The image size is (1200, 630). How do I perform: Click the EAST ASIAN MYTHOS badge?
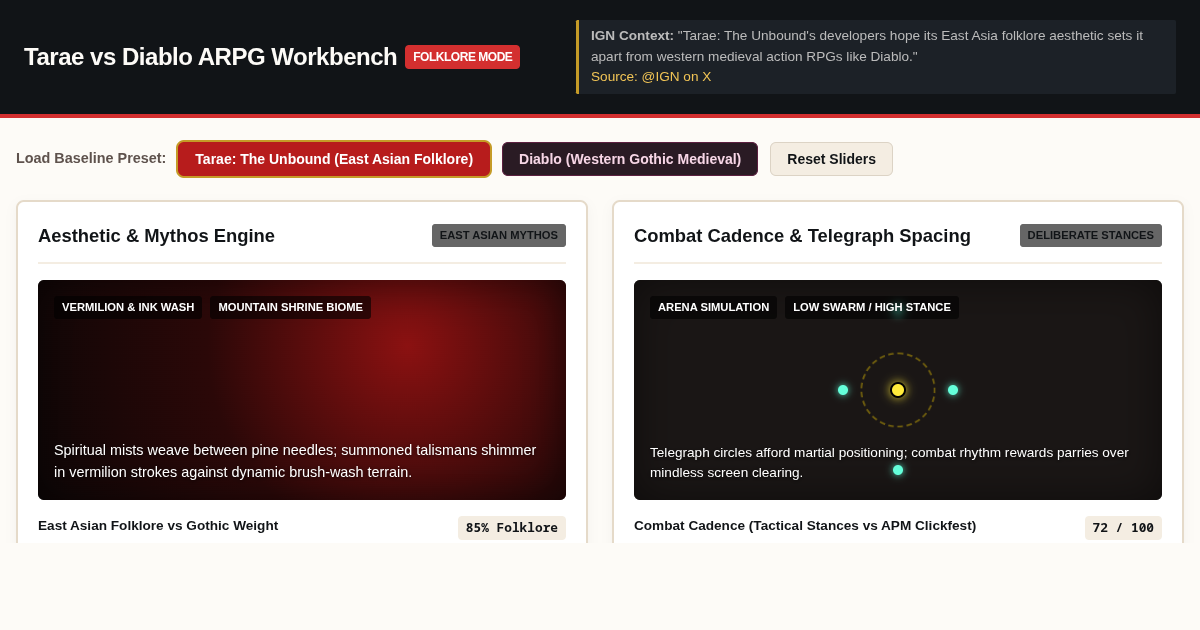pyautogui.click(x=499, y=236)
